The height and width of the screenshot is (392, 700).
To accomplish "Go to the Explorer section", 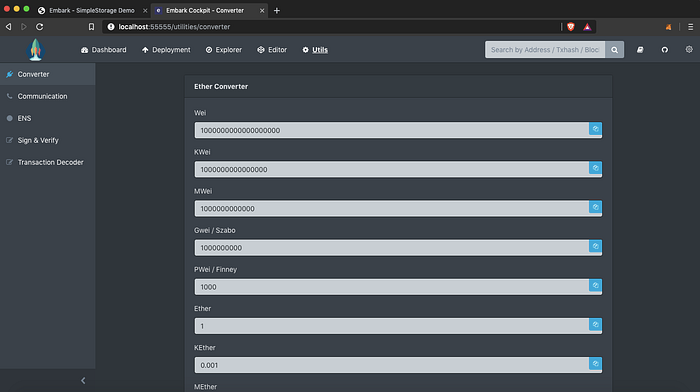I will [223, 50].
